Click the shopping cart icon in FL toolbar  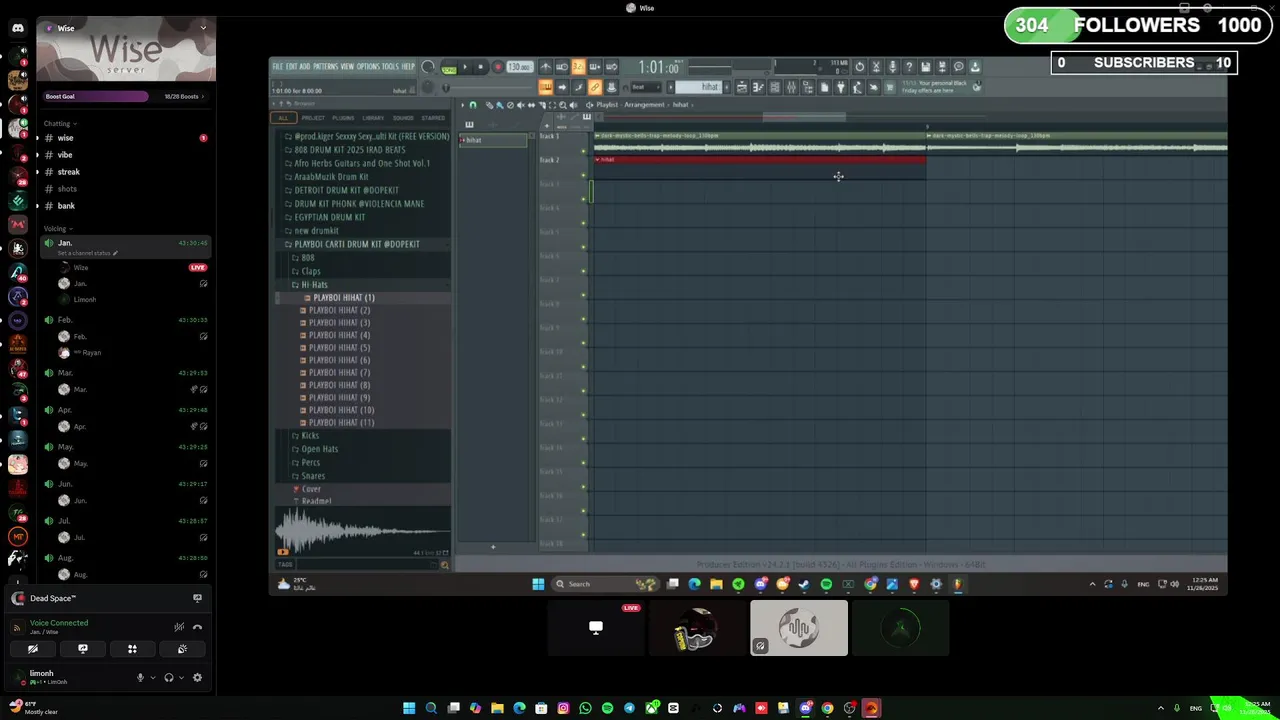889,87
